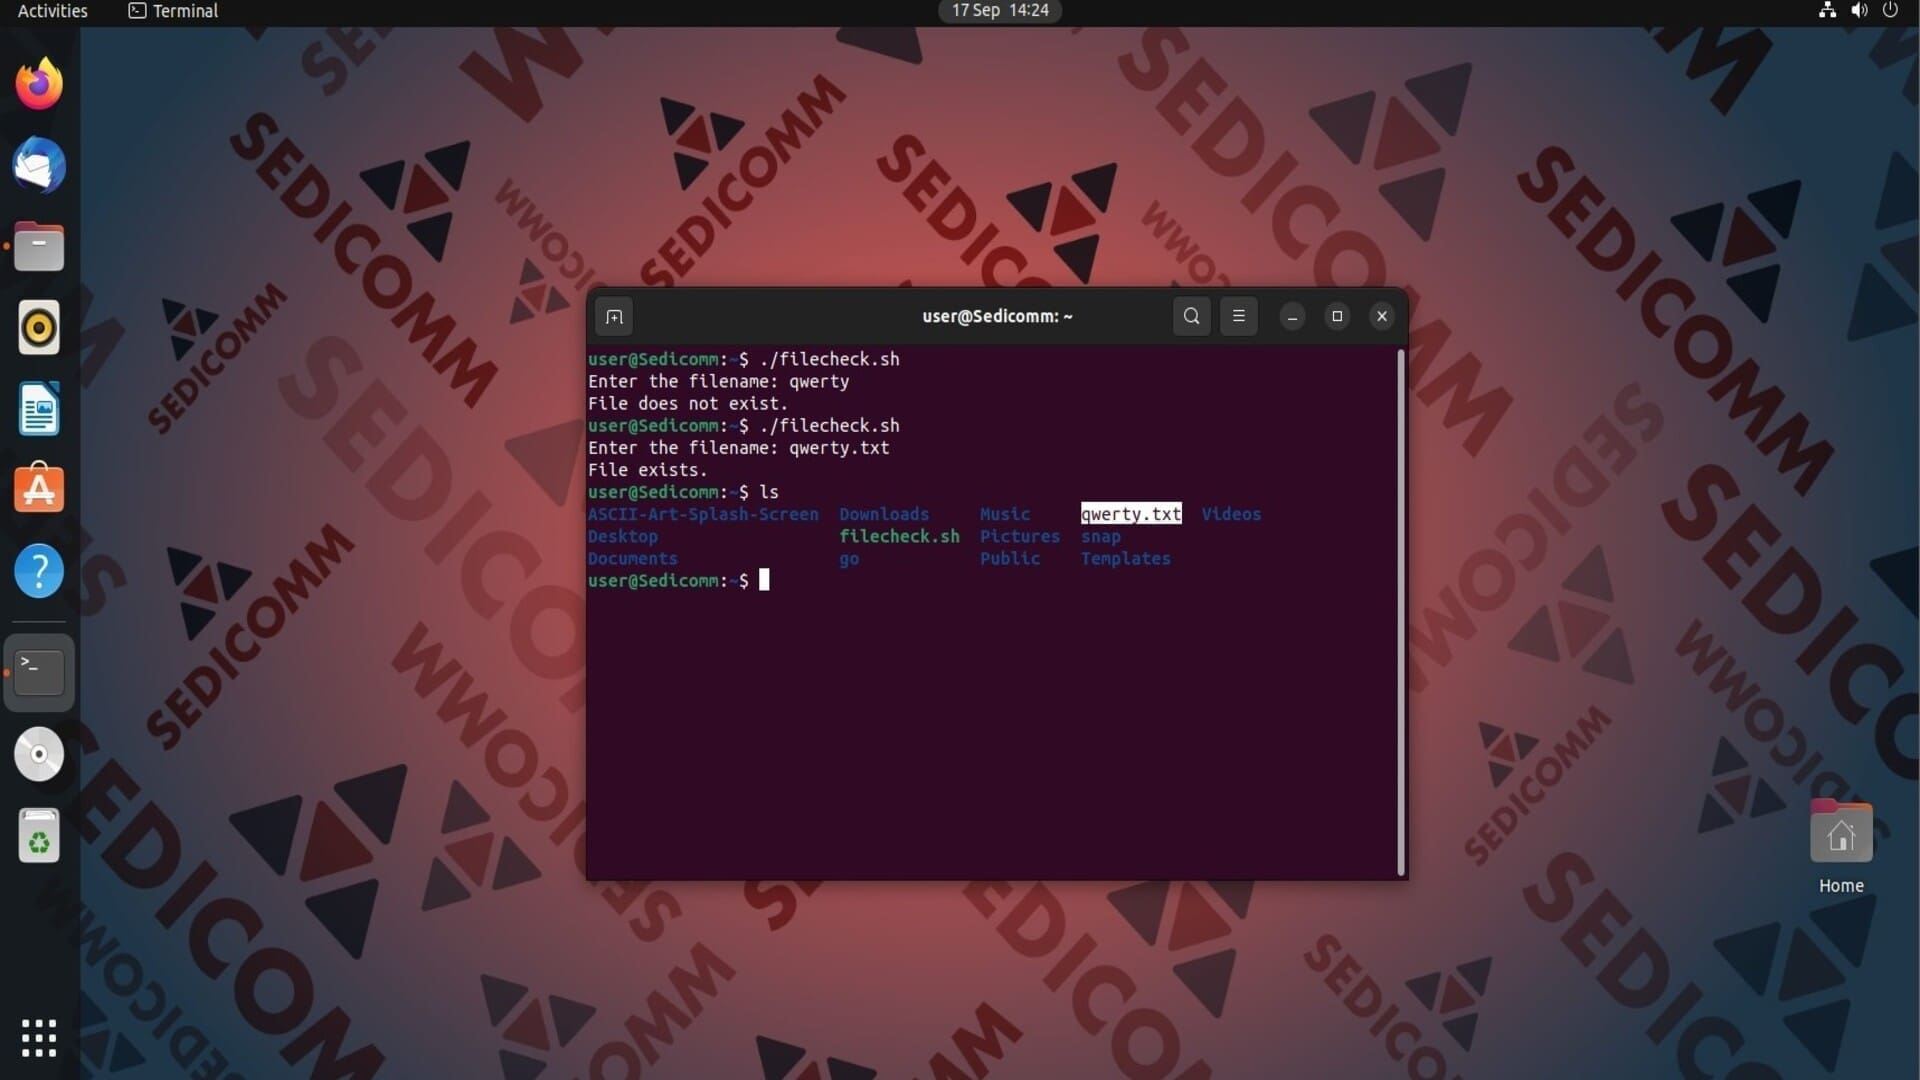Click the Public directory name

click(1010, 558)
